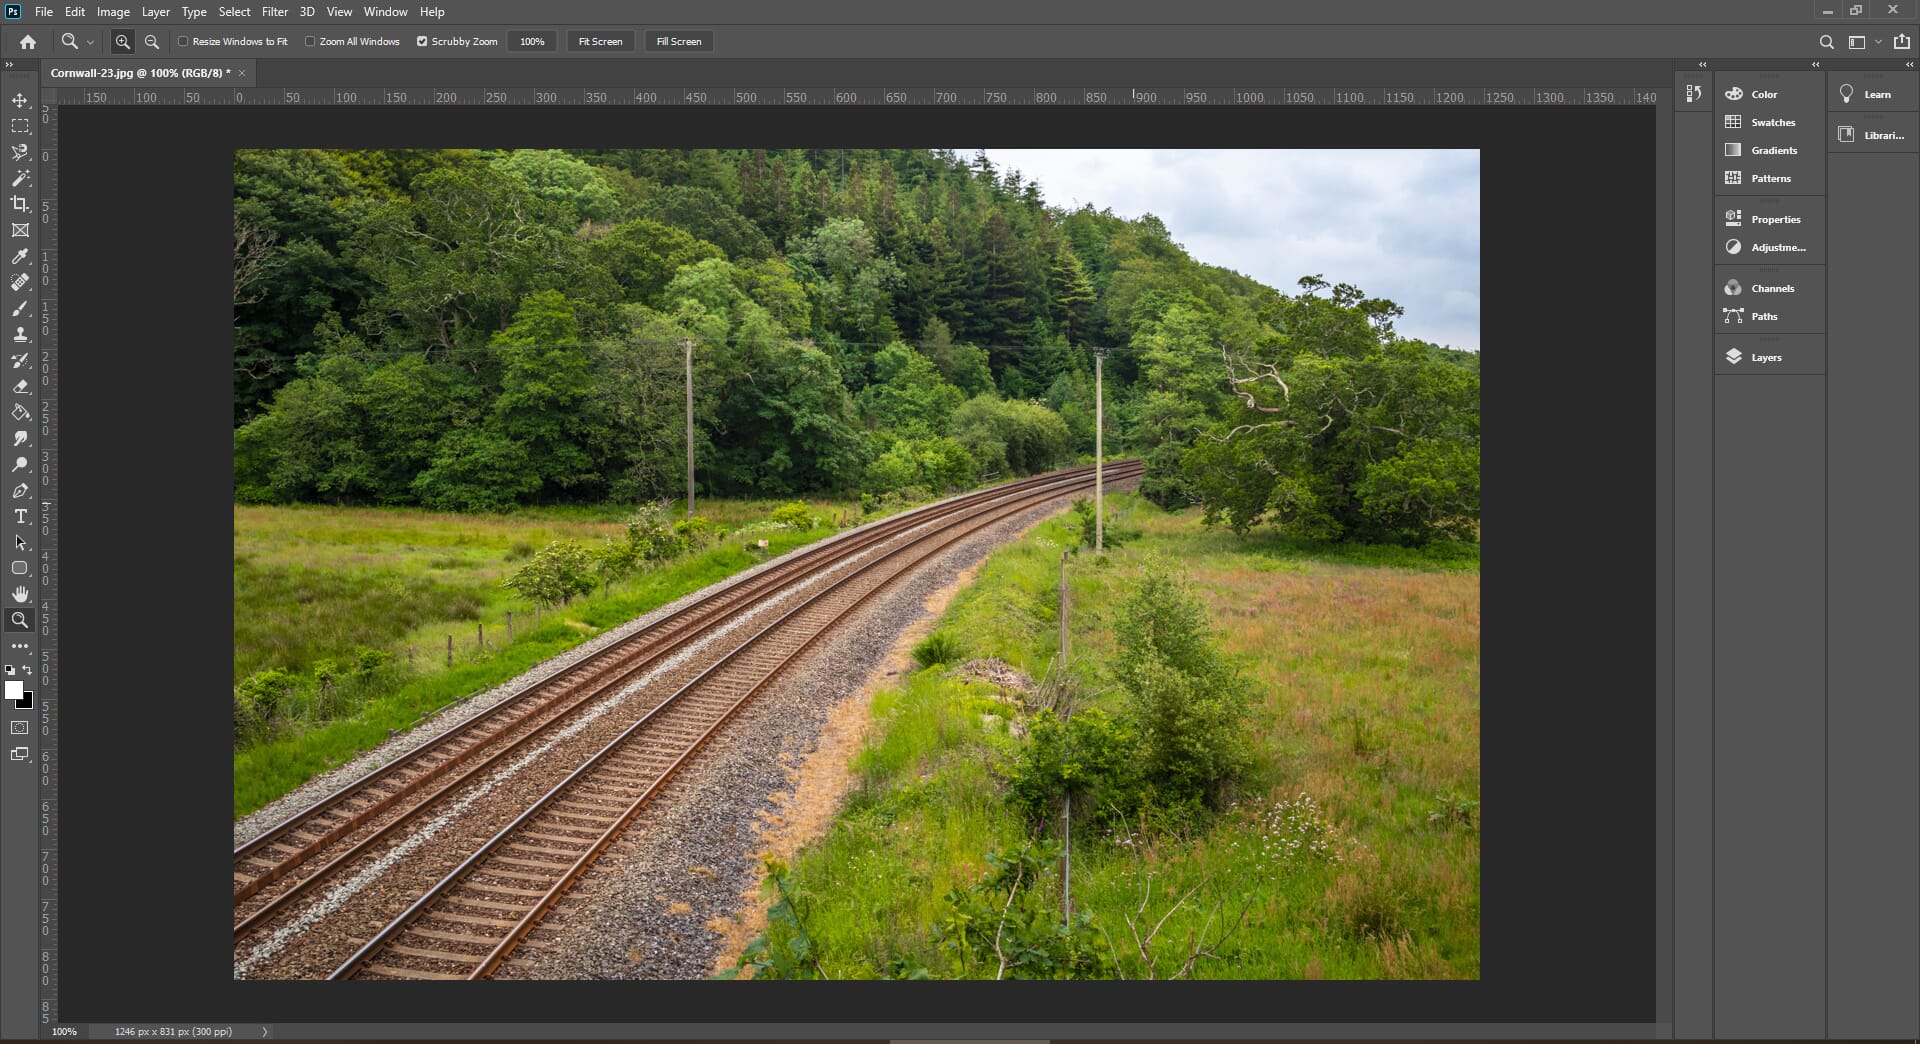This screenshot has width=1920, height=1044.
Task: Enable Resize Windows to Fit checkbox
Action: pyautogui.click(x=183, y=42)
